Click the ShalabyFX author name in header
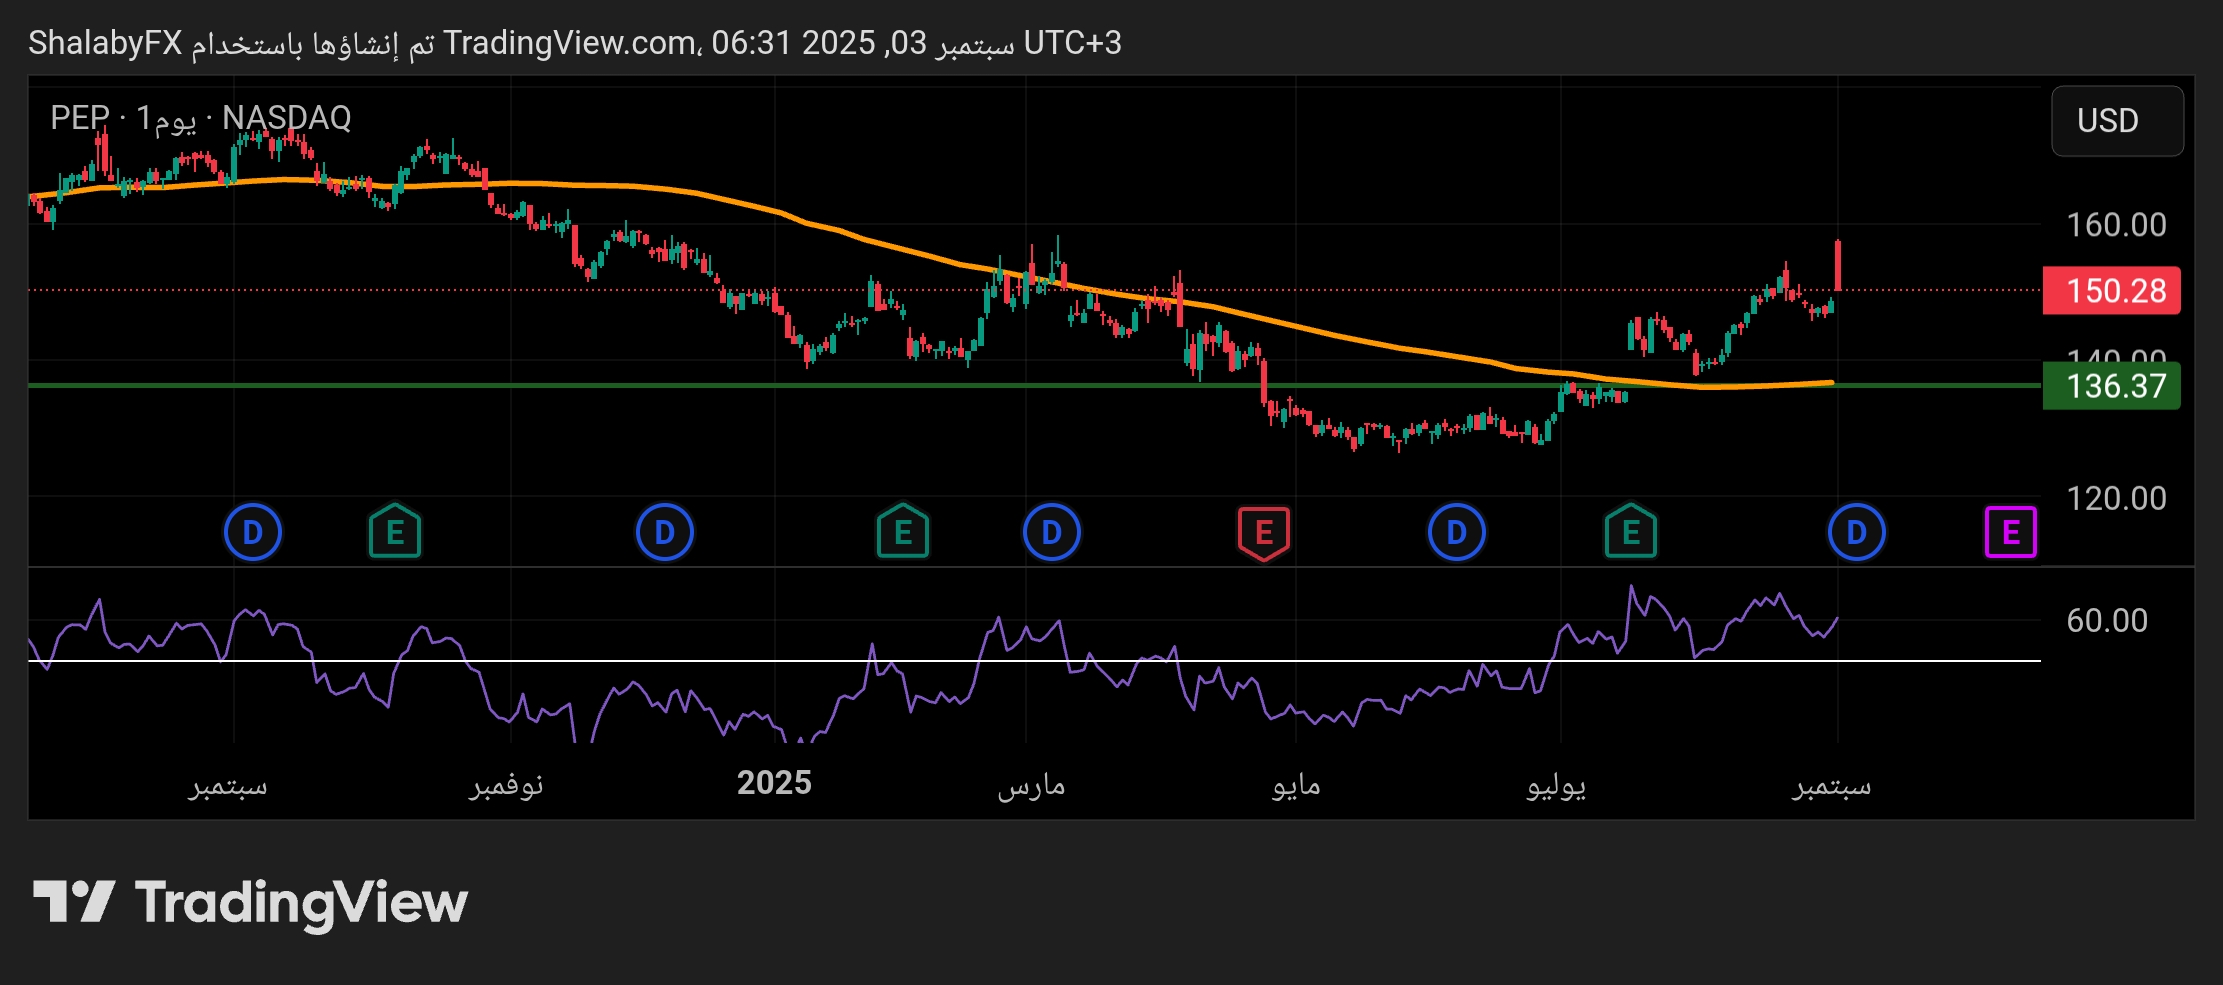The width and height of the screenshot is (2223, 985). point(105,43)
